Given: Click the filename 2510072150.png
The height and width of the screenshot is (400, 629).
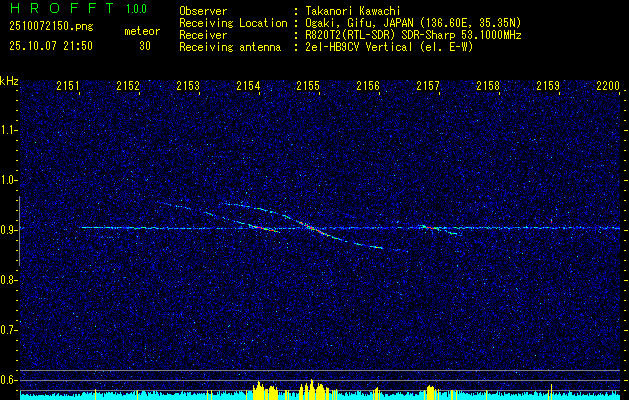Looking at the screenshot, I should coord(51,27).
